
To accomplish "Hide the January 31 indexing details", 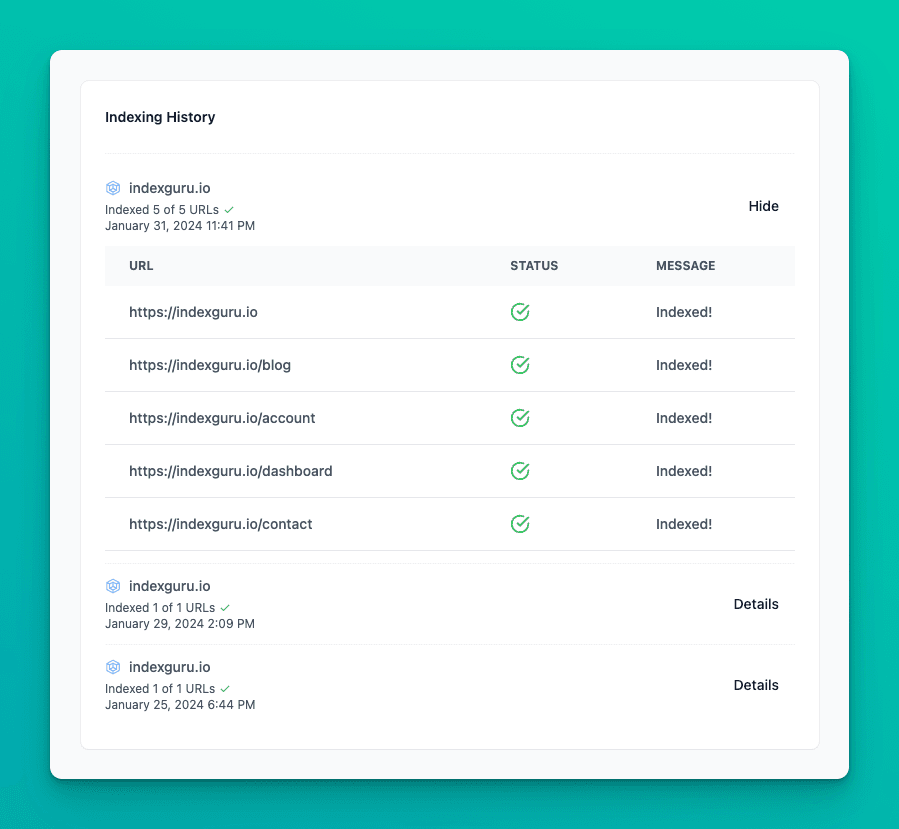I will pos(763,206).
